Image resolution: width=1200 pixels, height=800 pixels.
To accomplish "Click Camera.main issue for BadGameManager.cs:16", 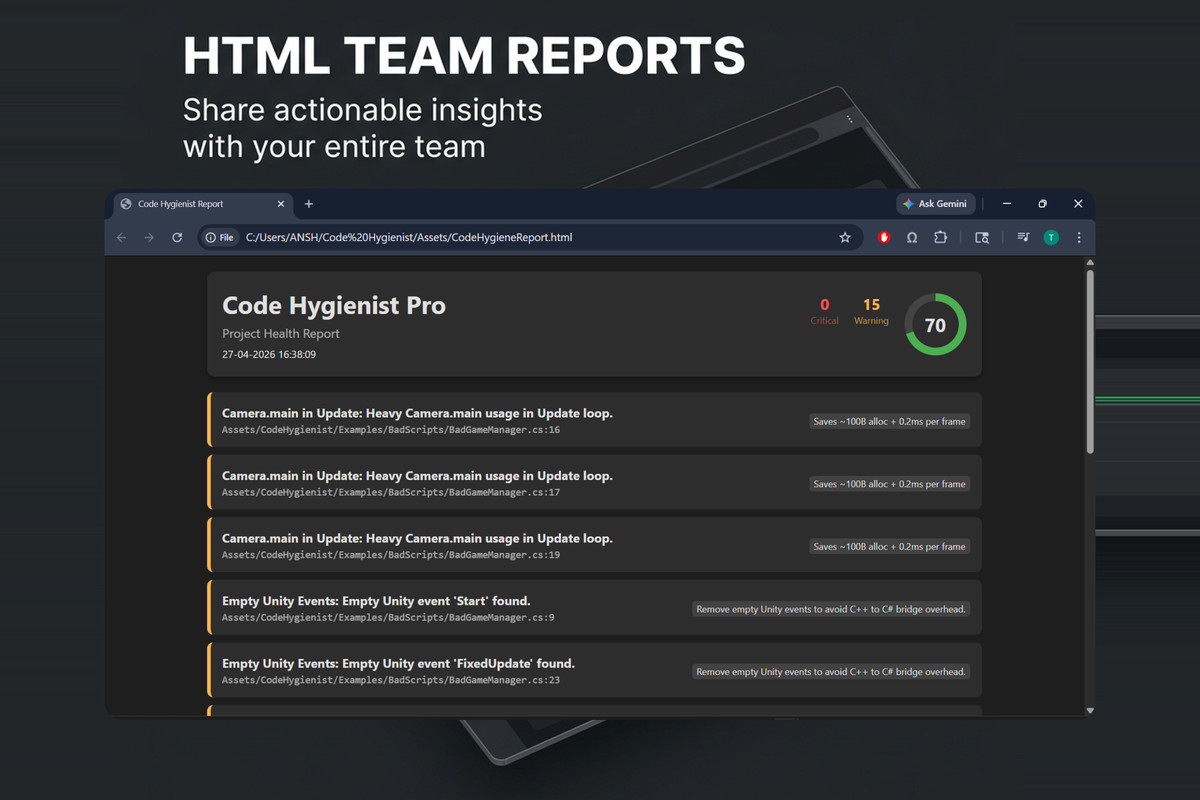I will click(594, 420).
